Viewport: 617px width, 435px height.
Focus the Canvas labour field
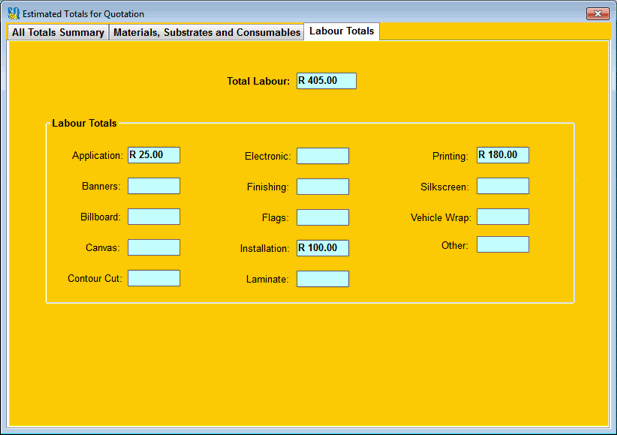click(x=154, y=247)
